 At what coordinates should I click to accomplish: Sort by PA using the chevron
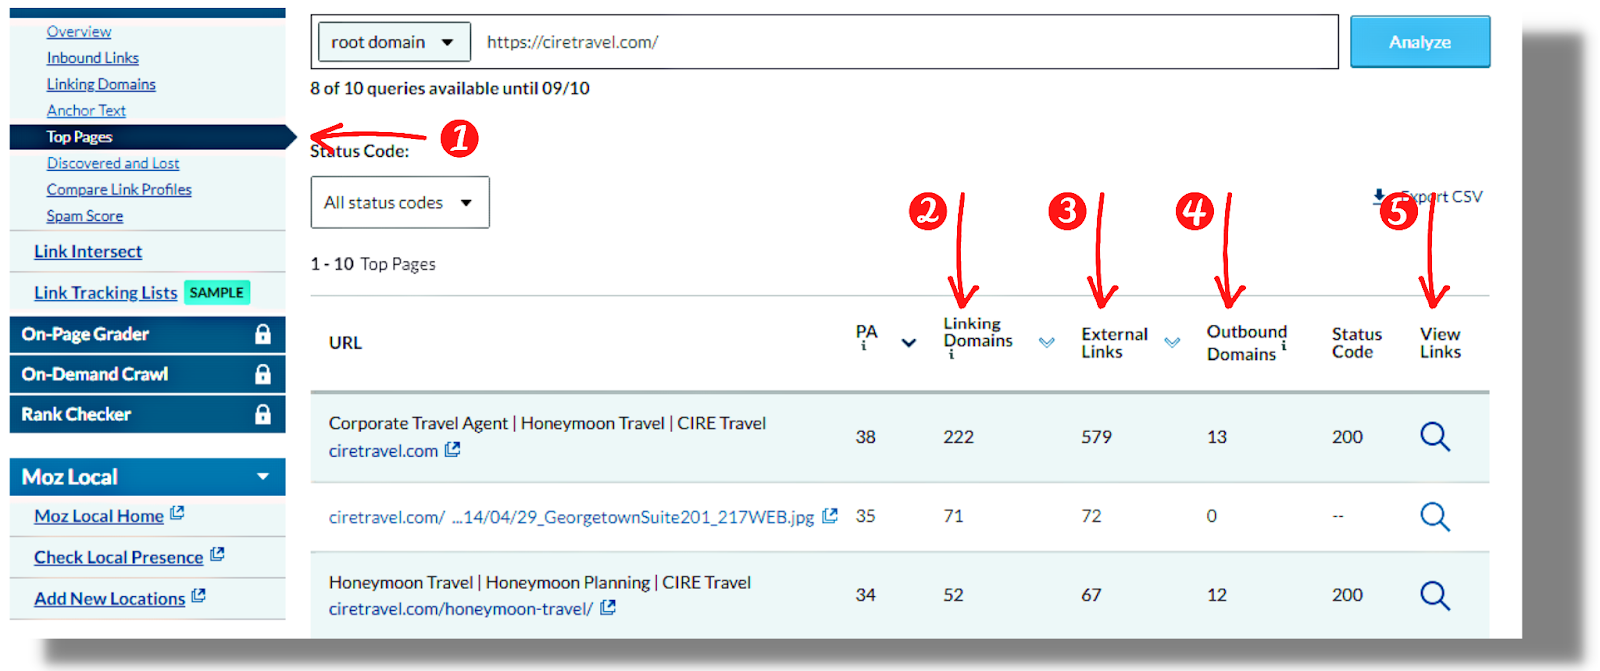click(909, 343)
